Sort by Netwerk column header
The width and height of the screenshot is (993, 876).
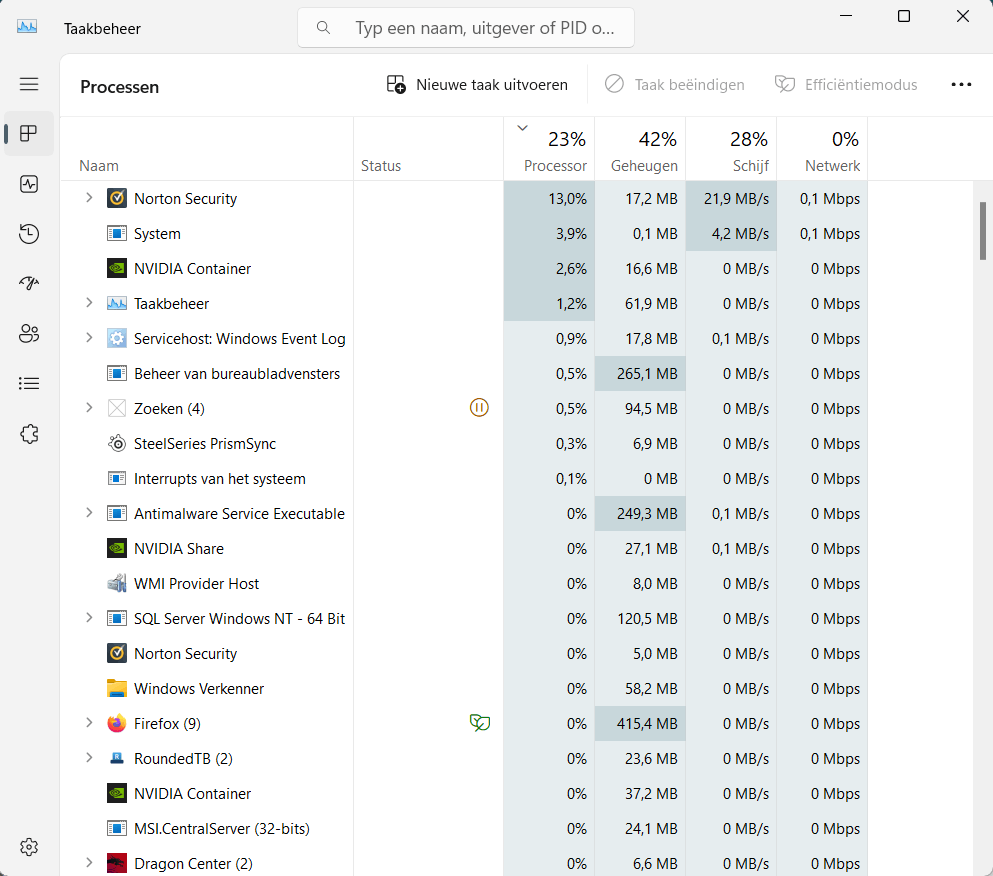tap(822, 149)
